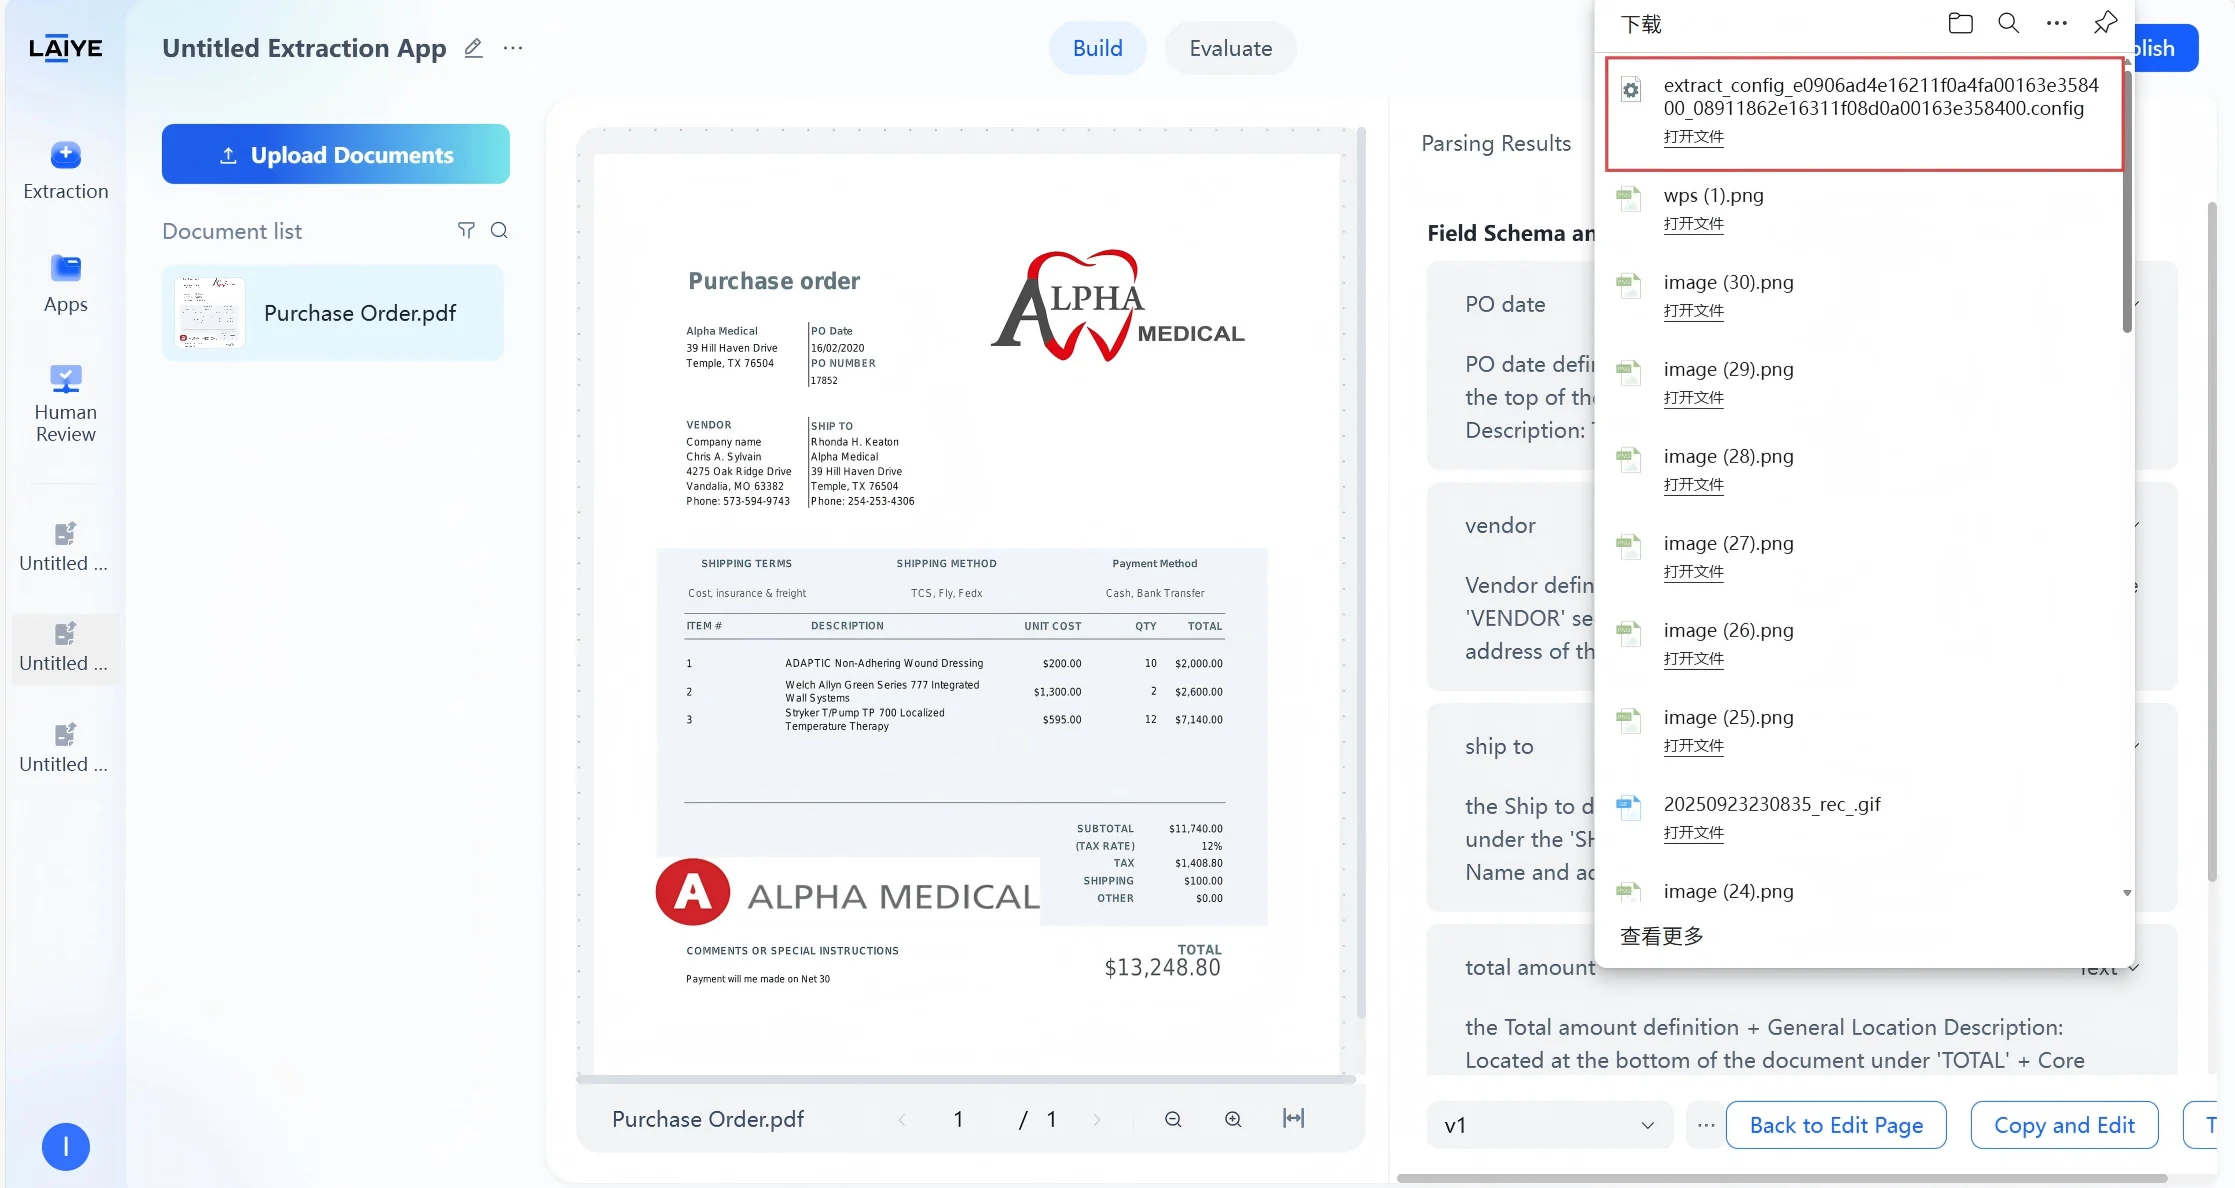The width and height of the screenshot is (2235, 1188).
Task: Open the Apps sidebar section
Action: tap(66, 284)
